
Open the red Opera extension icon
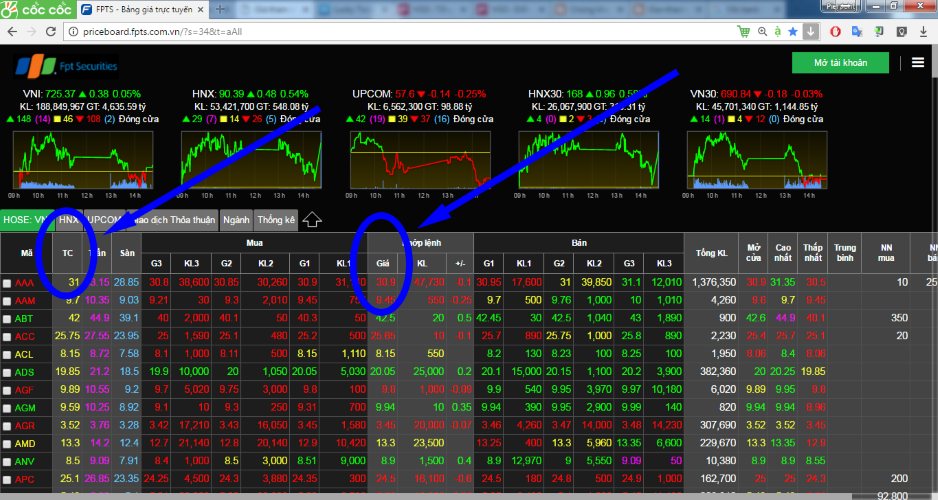[x=835, y=32]
